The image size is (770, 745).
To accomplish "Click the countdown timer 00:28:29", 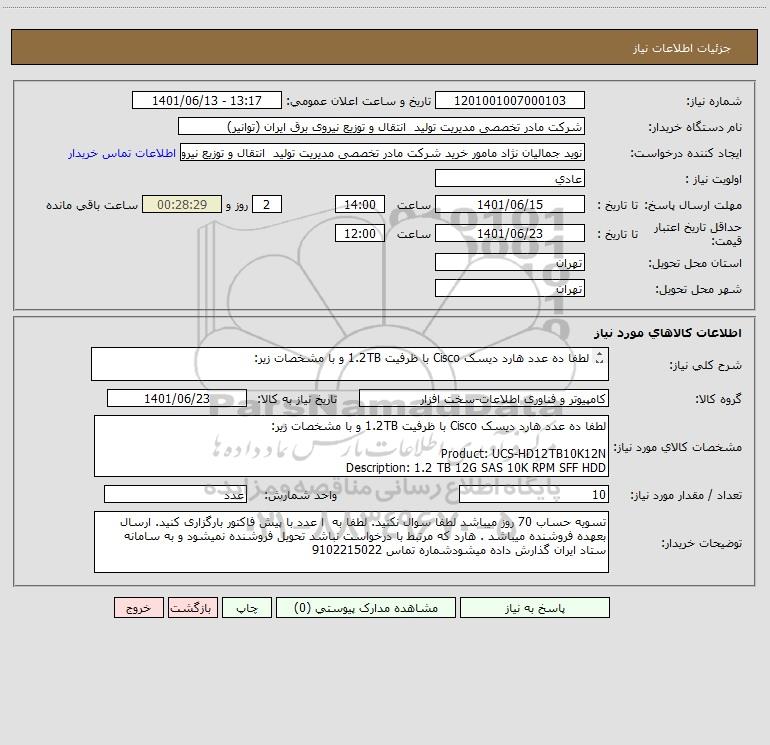I will click(182, 204).
